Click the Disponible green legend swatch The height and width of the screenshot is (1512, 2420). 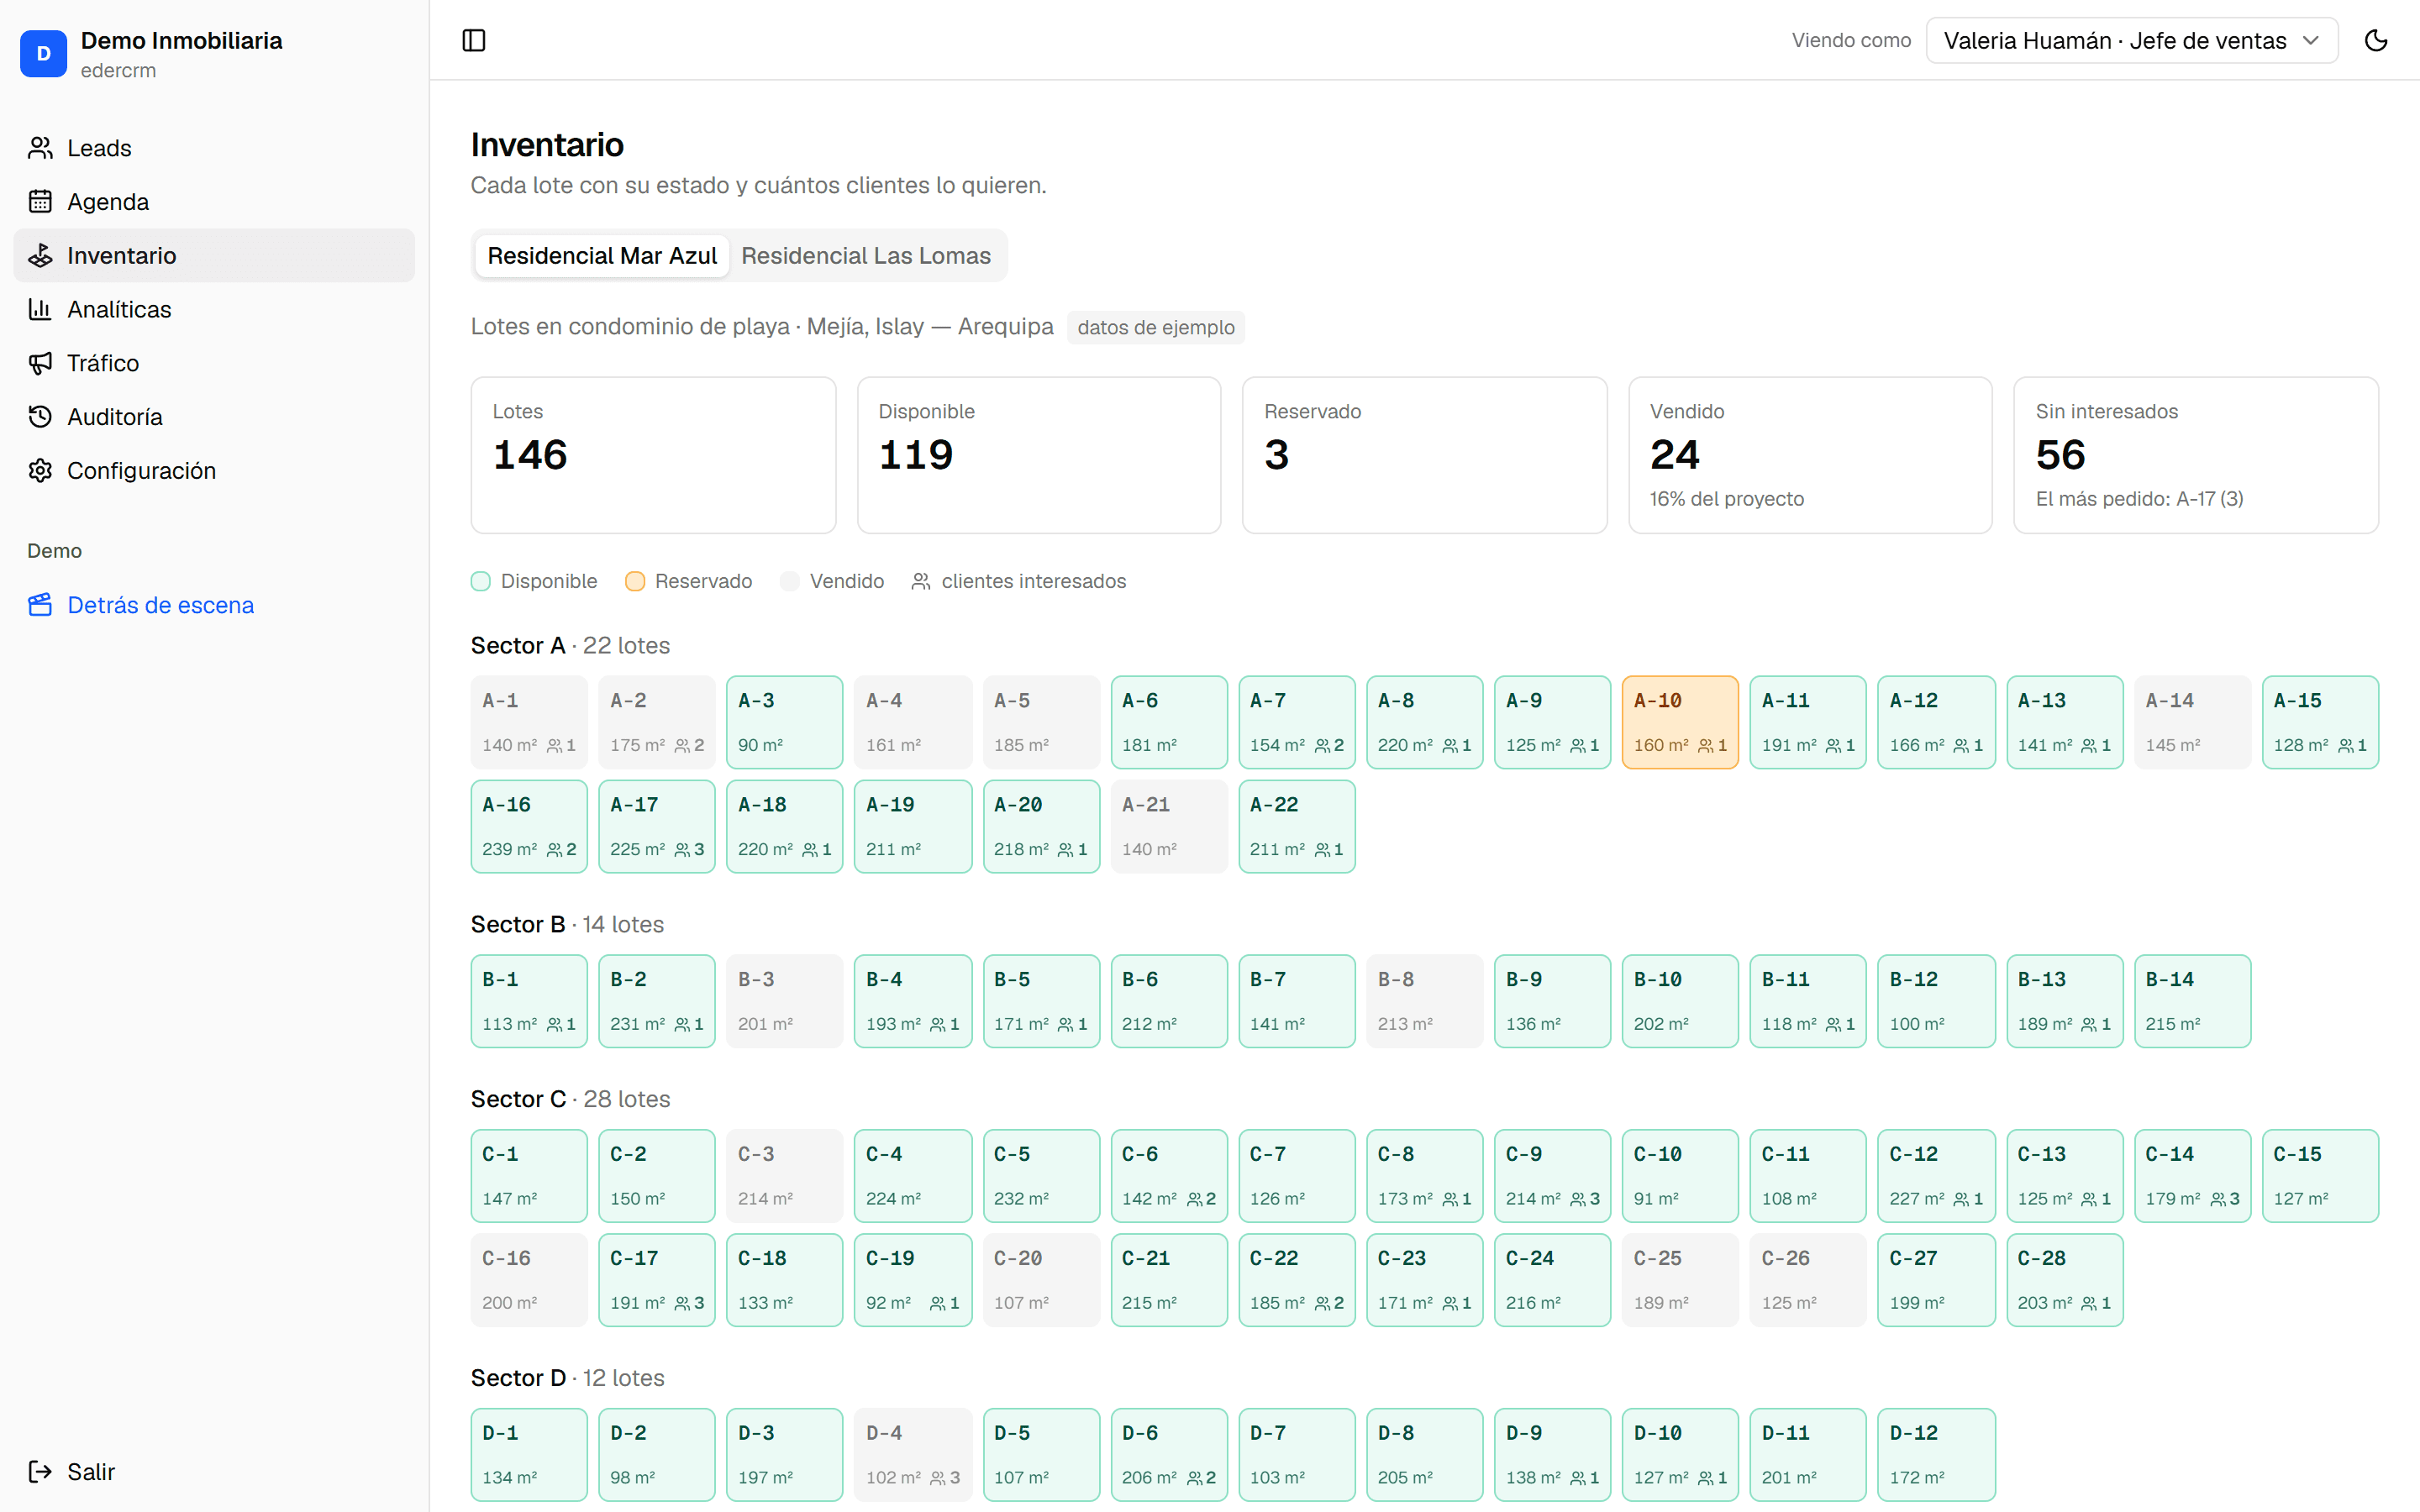(481, 581)
